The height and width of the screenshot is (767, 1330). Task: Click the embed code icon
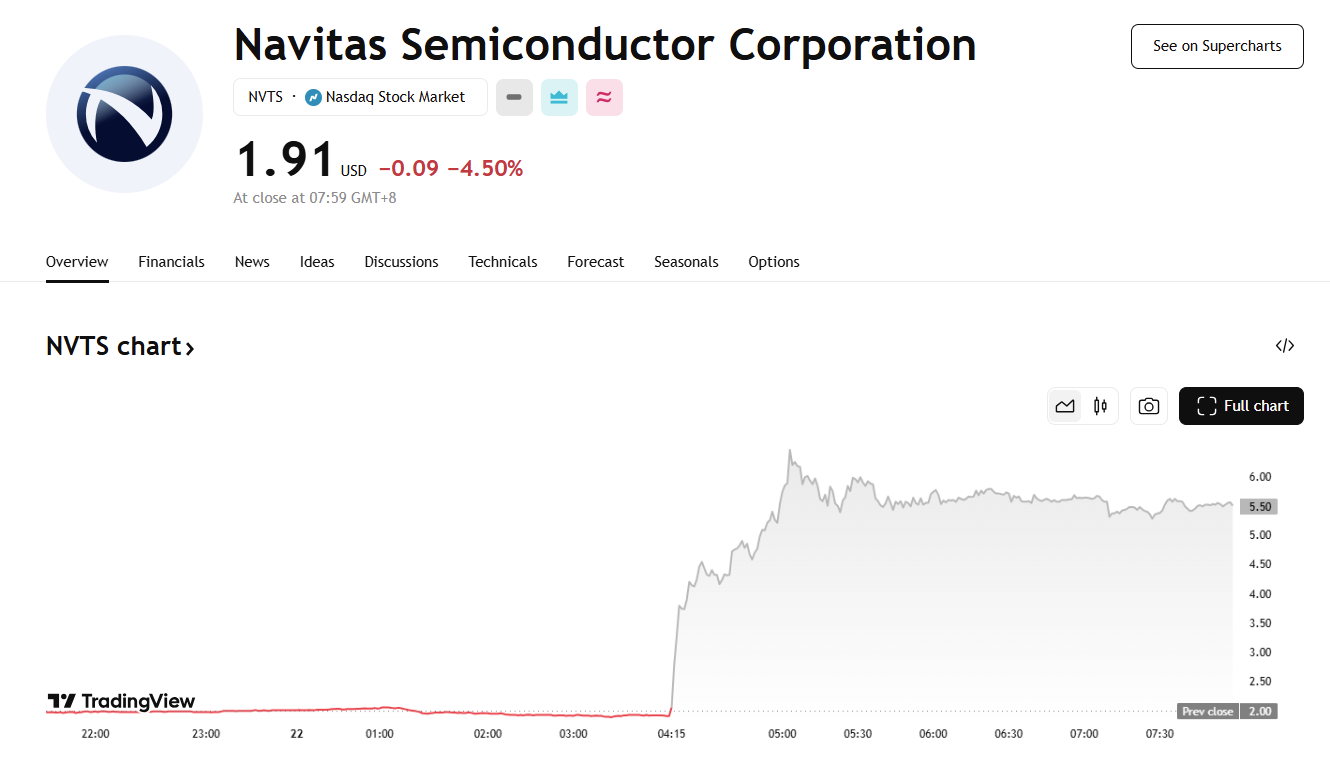1285,346
